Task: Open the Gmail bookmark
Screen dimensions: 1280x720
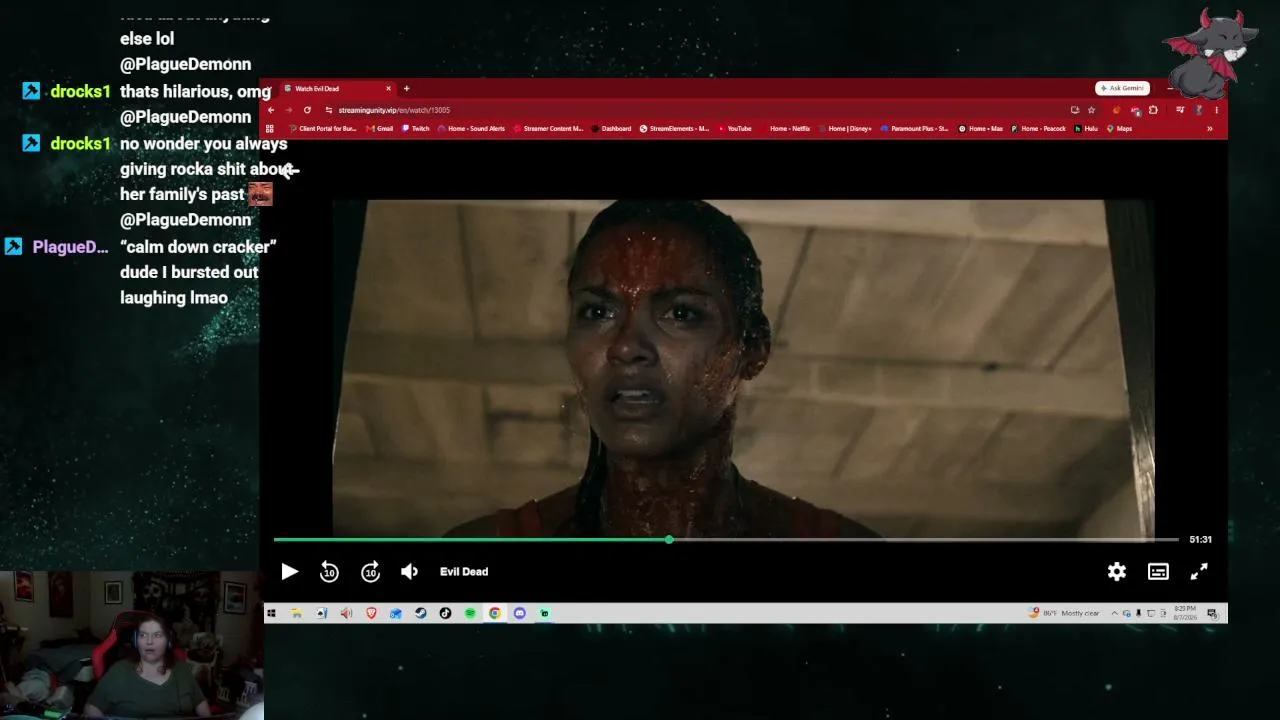Action: [380, 129]
